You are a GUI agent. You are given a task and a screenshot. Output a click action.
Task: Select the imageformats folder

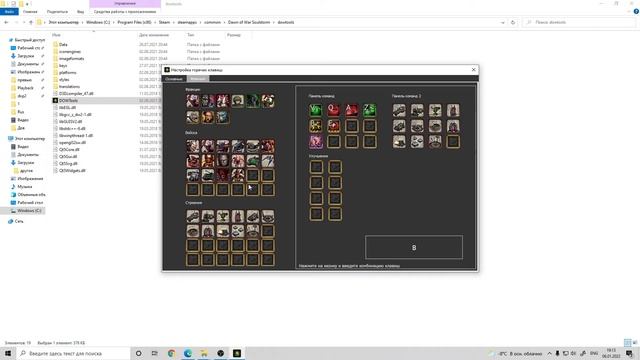tap(71, 58)
